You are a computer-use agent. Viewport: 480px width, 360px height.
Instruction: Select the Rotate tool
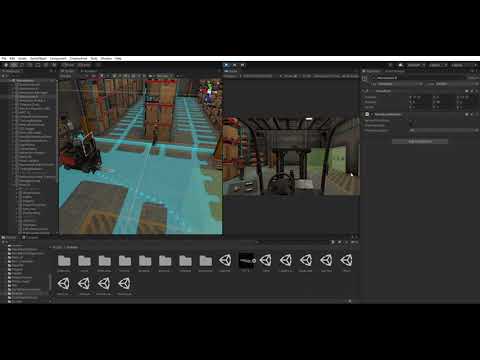(22, 65)
